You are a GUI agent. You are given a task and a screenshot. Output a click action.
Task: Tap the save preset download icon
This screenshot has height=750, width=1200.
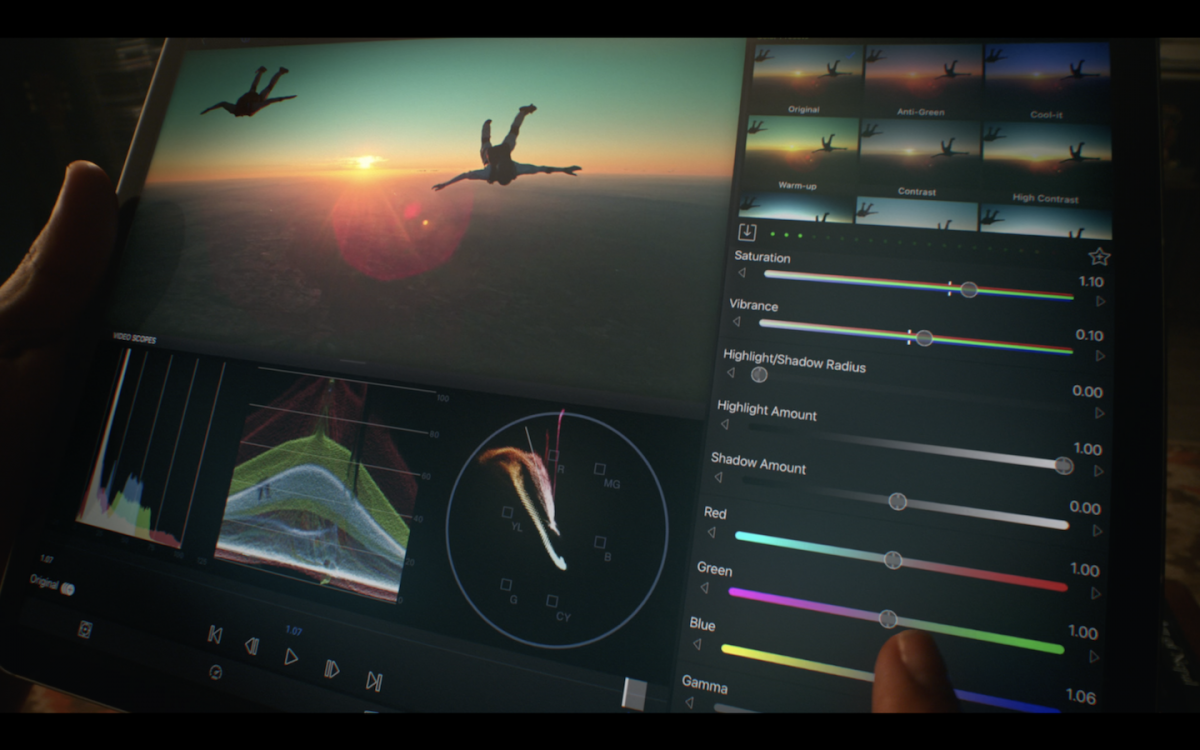tap(746, 232)
